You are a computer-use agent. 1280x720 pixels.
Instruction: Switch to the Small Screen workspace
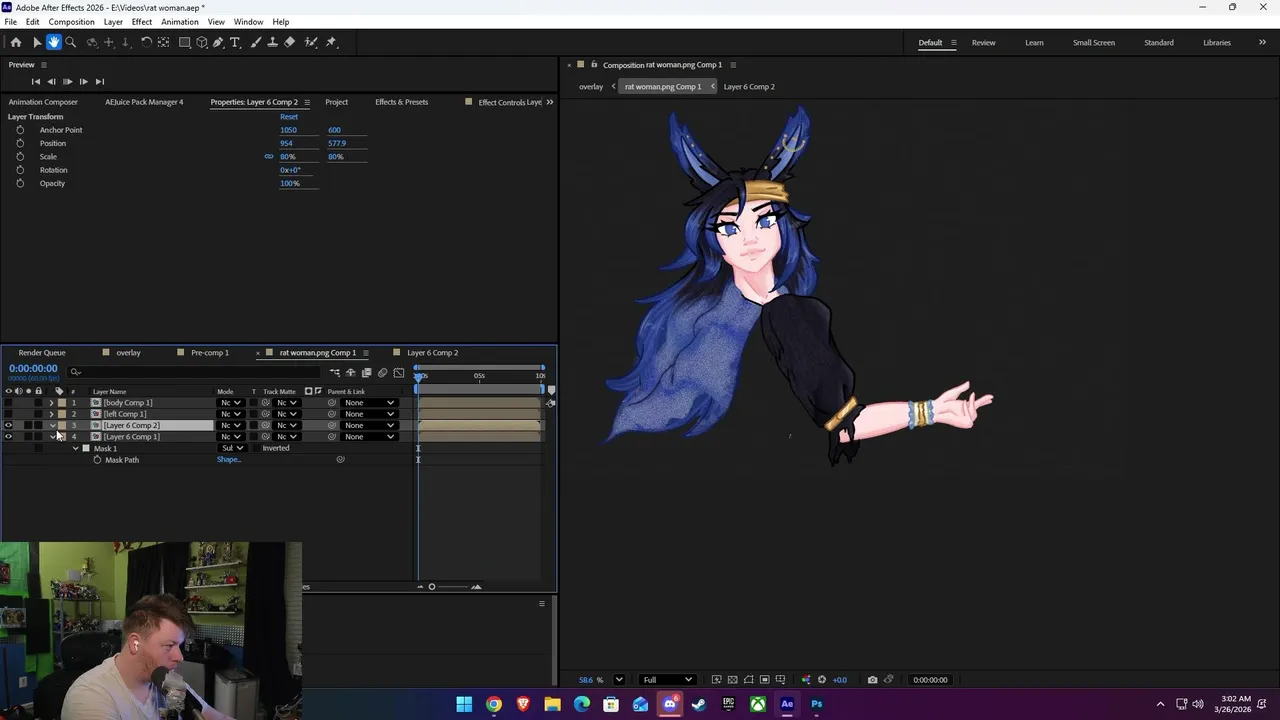click(1094, 43)
